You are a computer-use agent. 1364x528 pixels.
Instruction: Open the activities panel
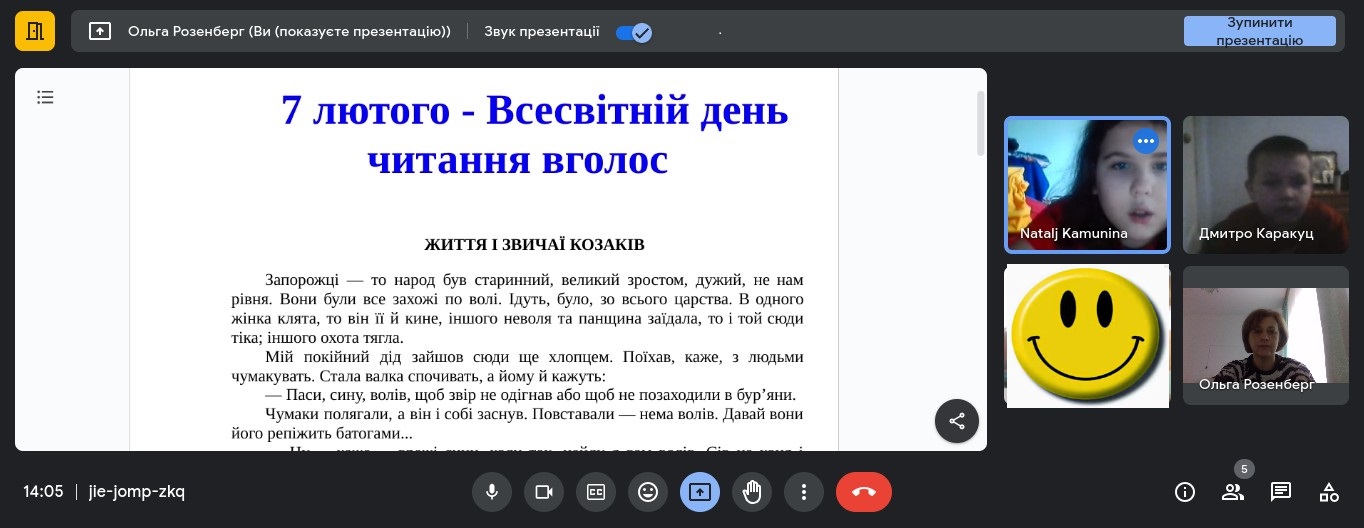coord(1329,492)
